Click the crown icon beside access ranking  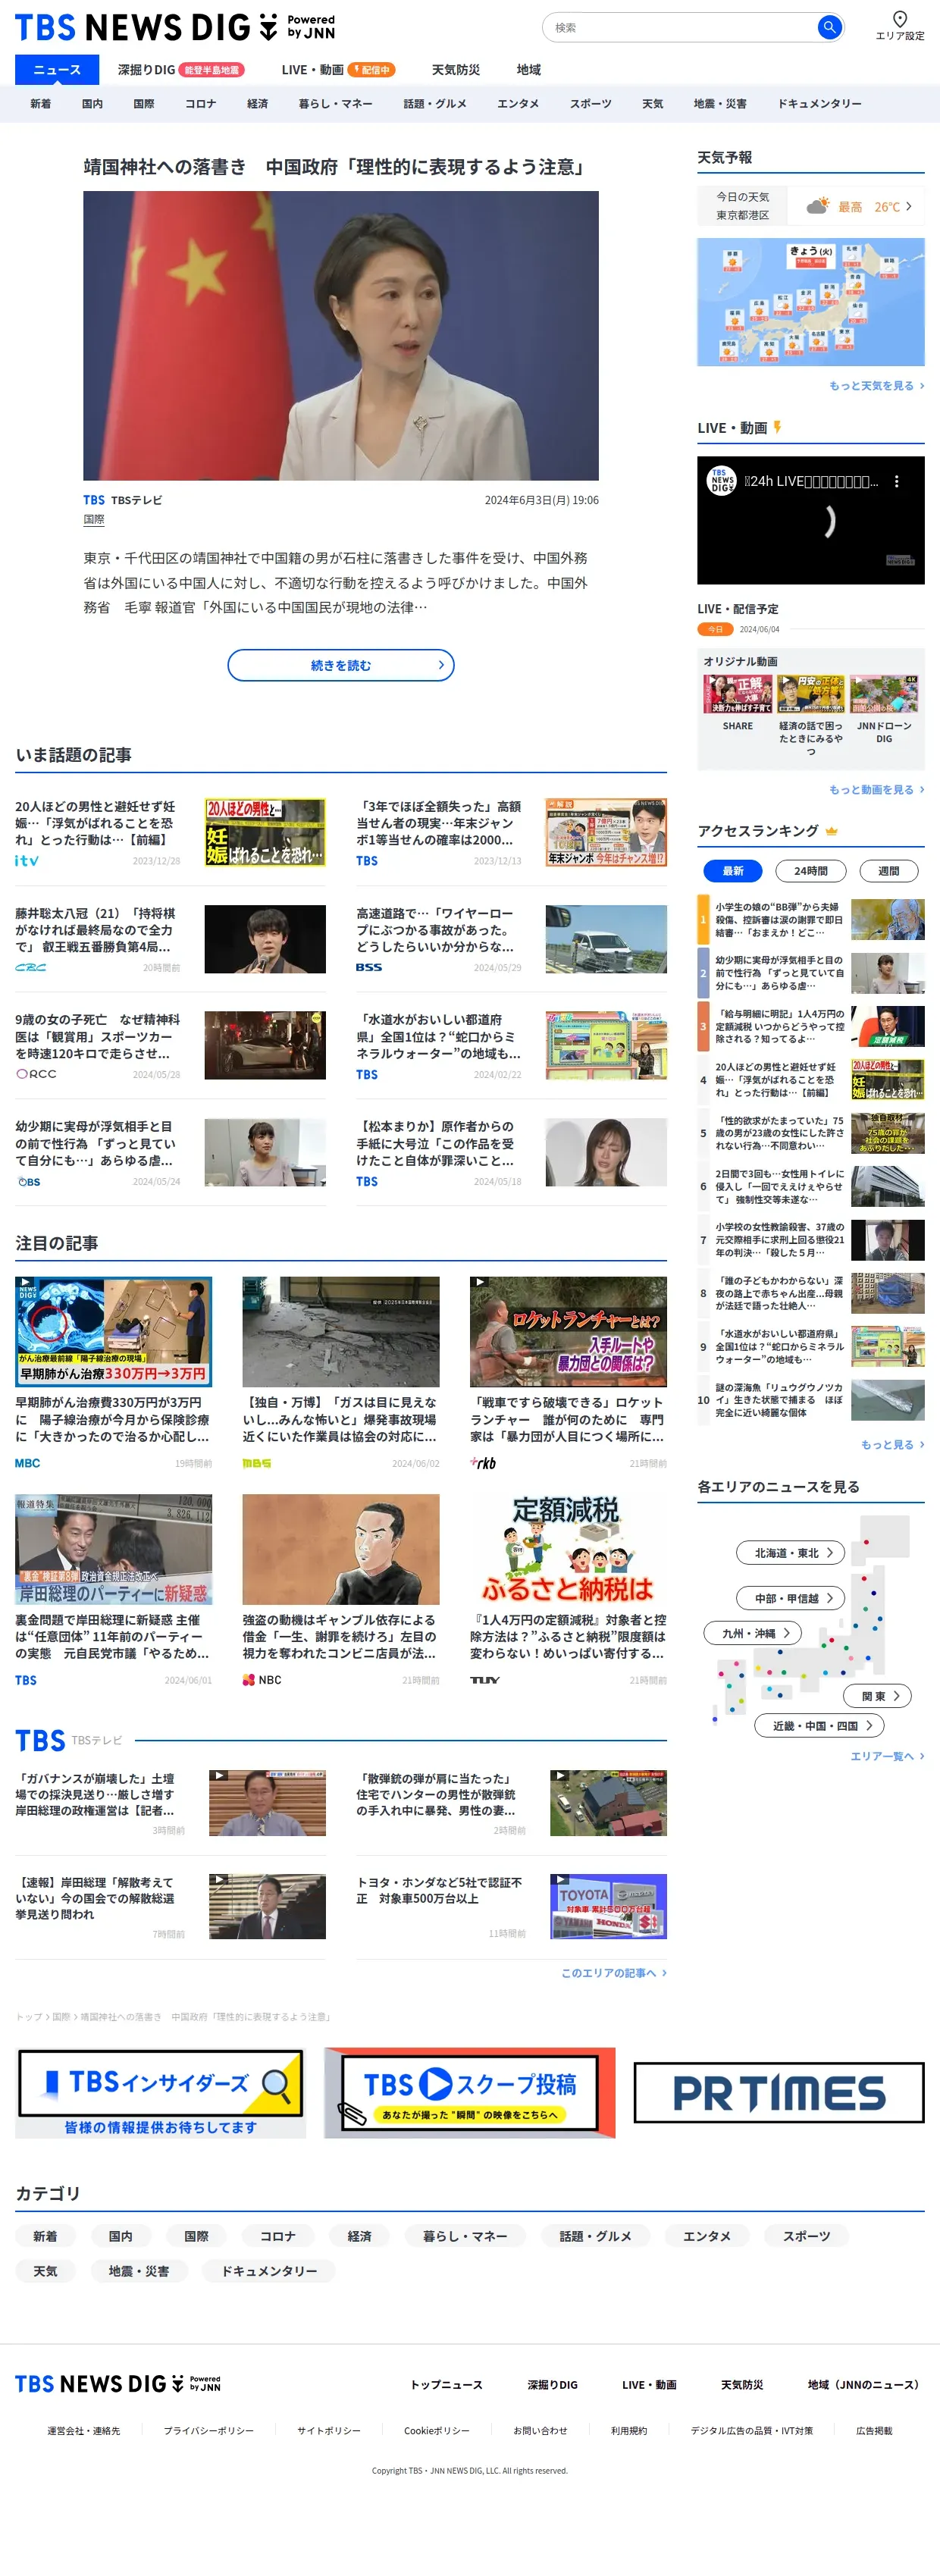click(831, 831)
